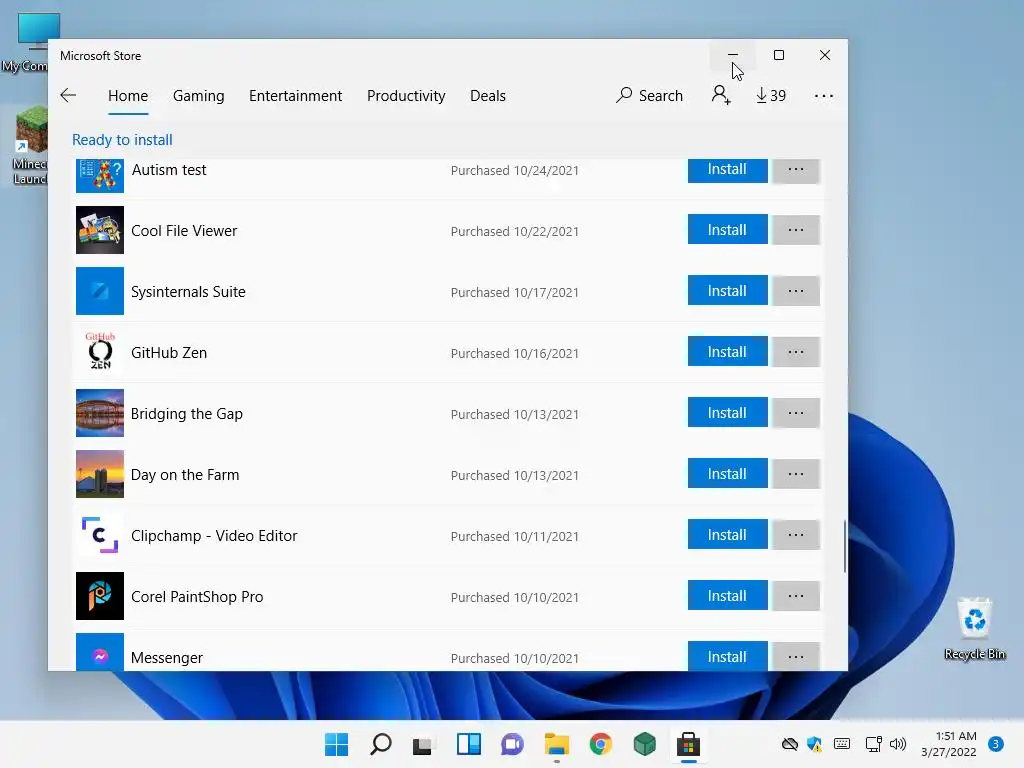Click Microsoft Store taskbar icon
Image resolution: width=1024 pixels, height=768 pixels.
688,744
